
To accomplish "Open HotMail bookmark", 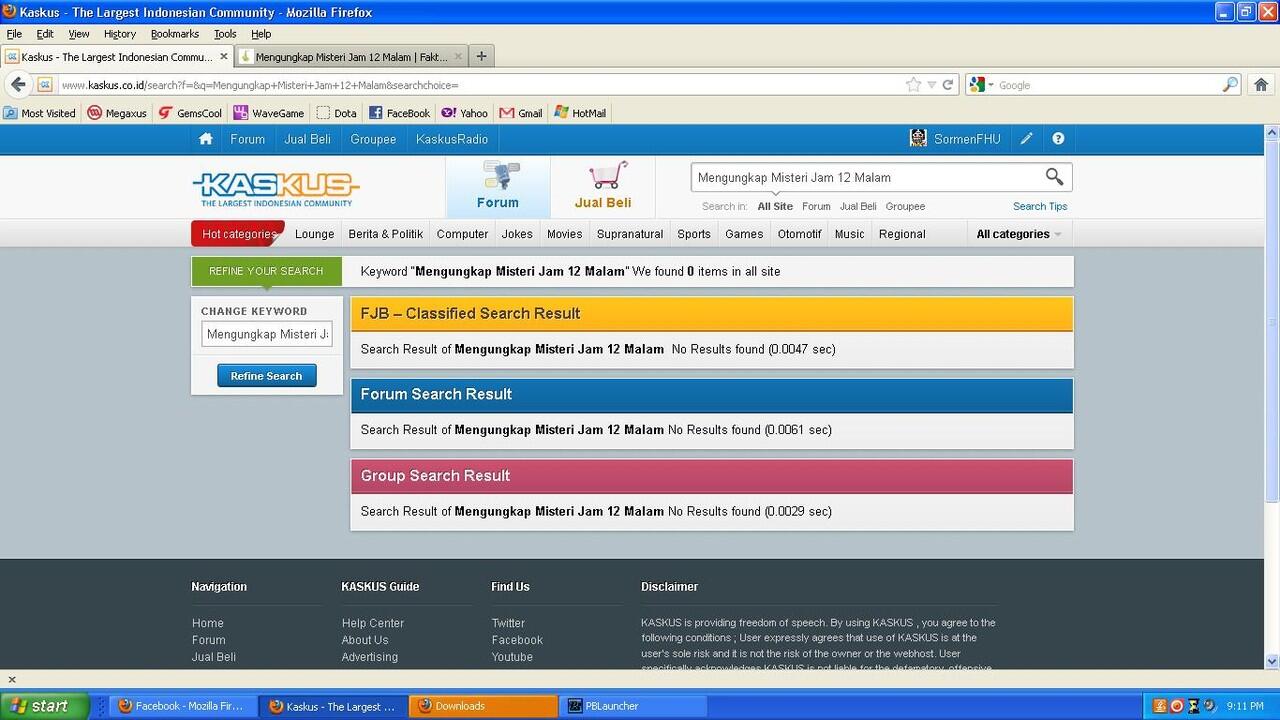I will coord(580,113).
